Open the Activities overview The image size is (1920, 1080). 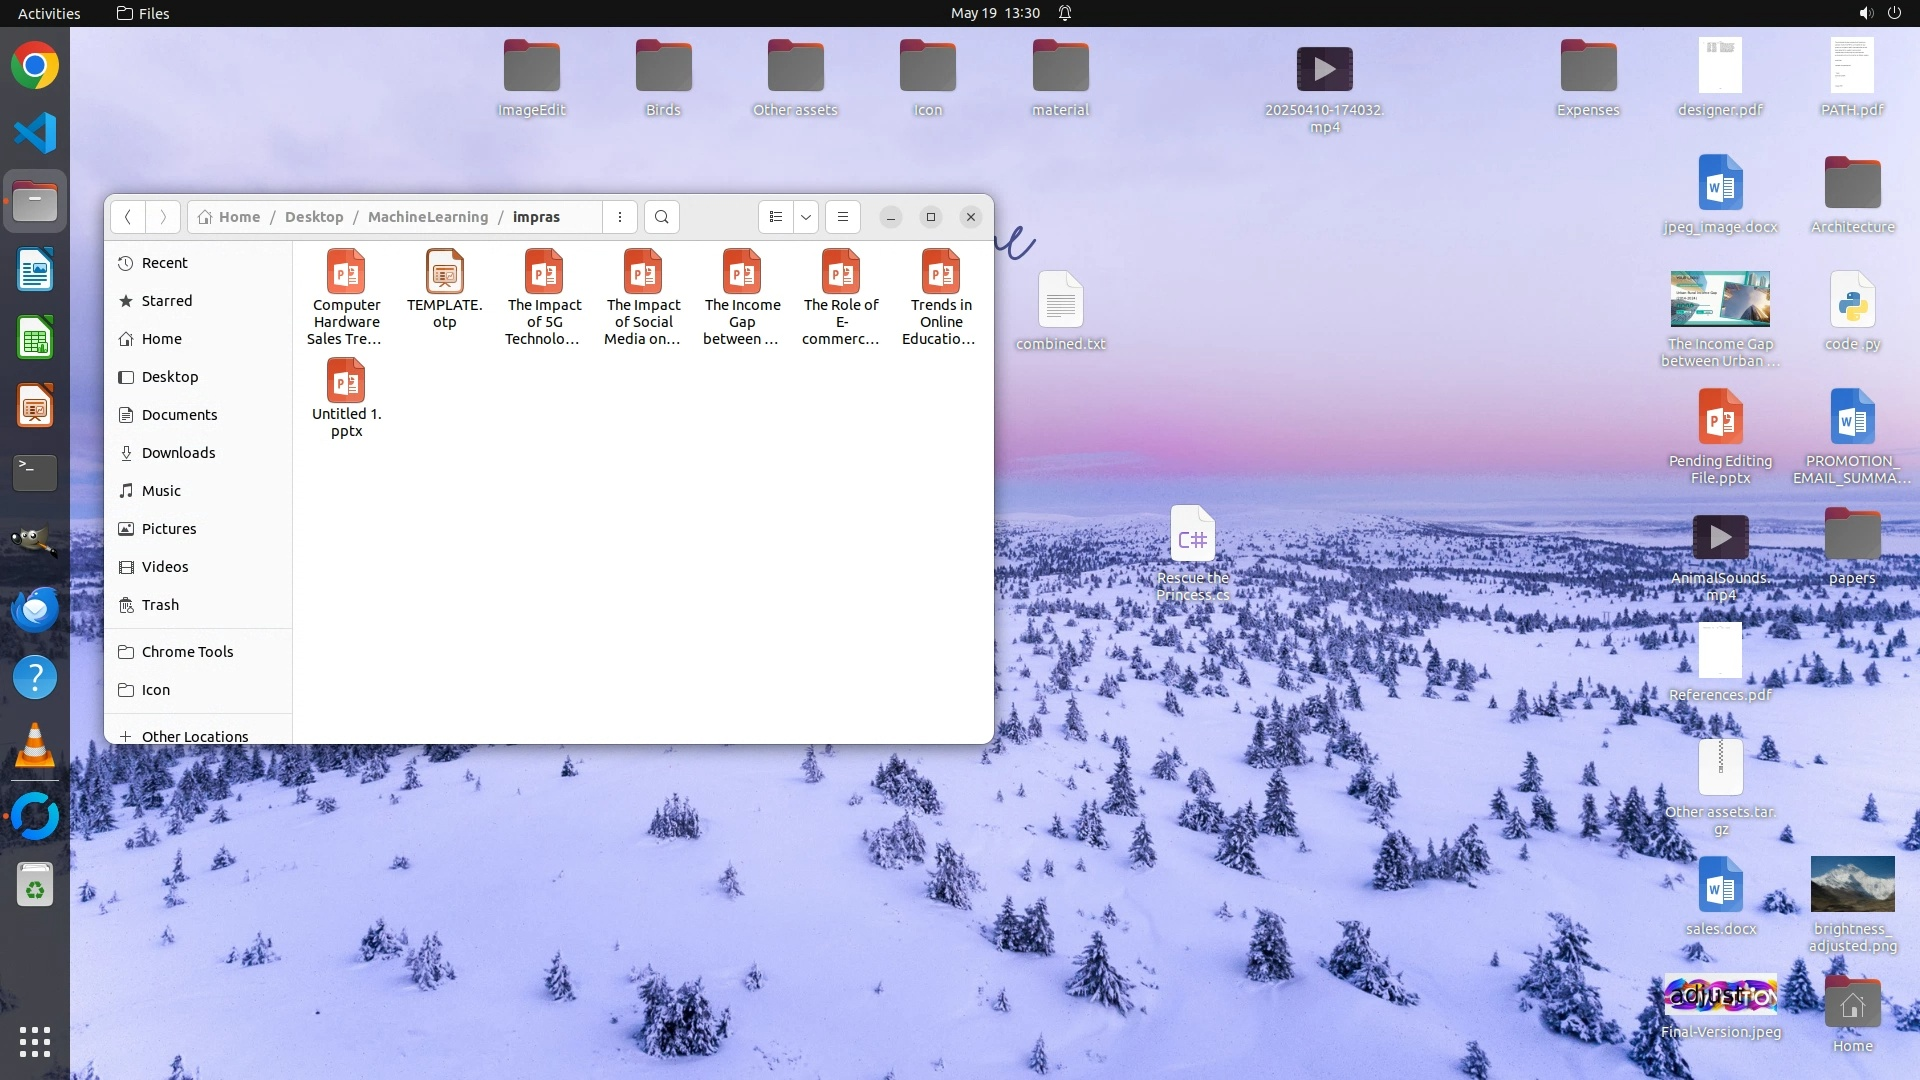pyautogui.click(x=49, y=13)
